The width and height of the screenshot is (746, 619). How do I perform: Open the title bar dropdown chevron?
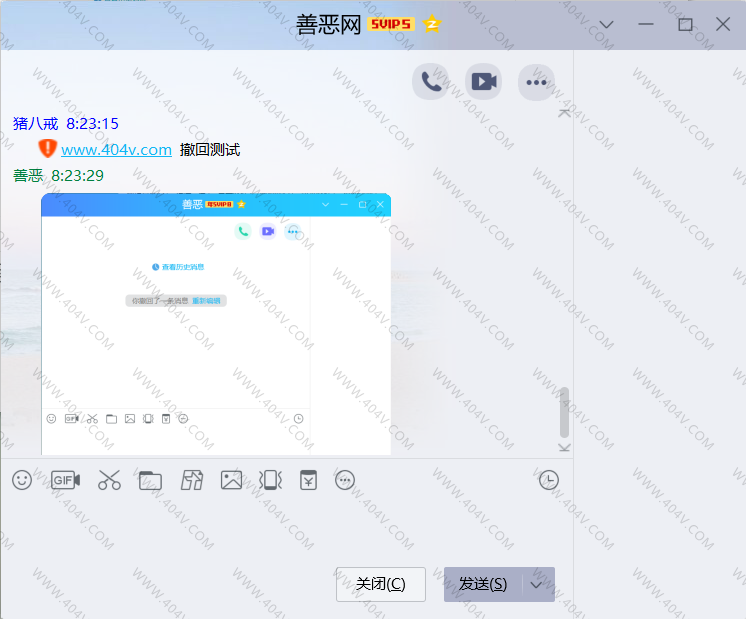click(606, 24)
